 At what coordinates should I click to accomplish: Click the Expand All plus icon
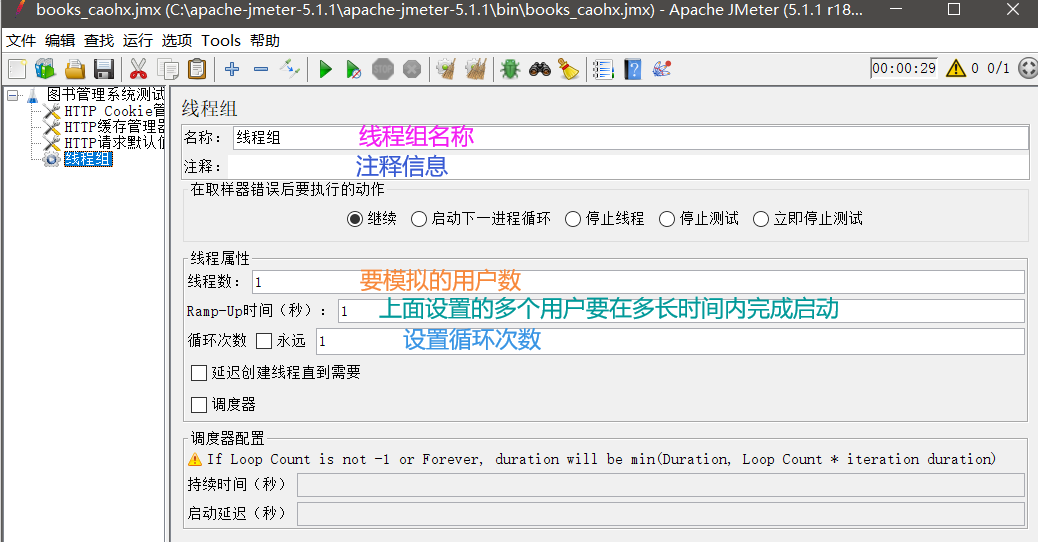pos(232,69)
